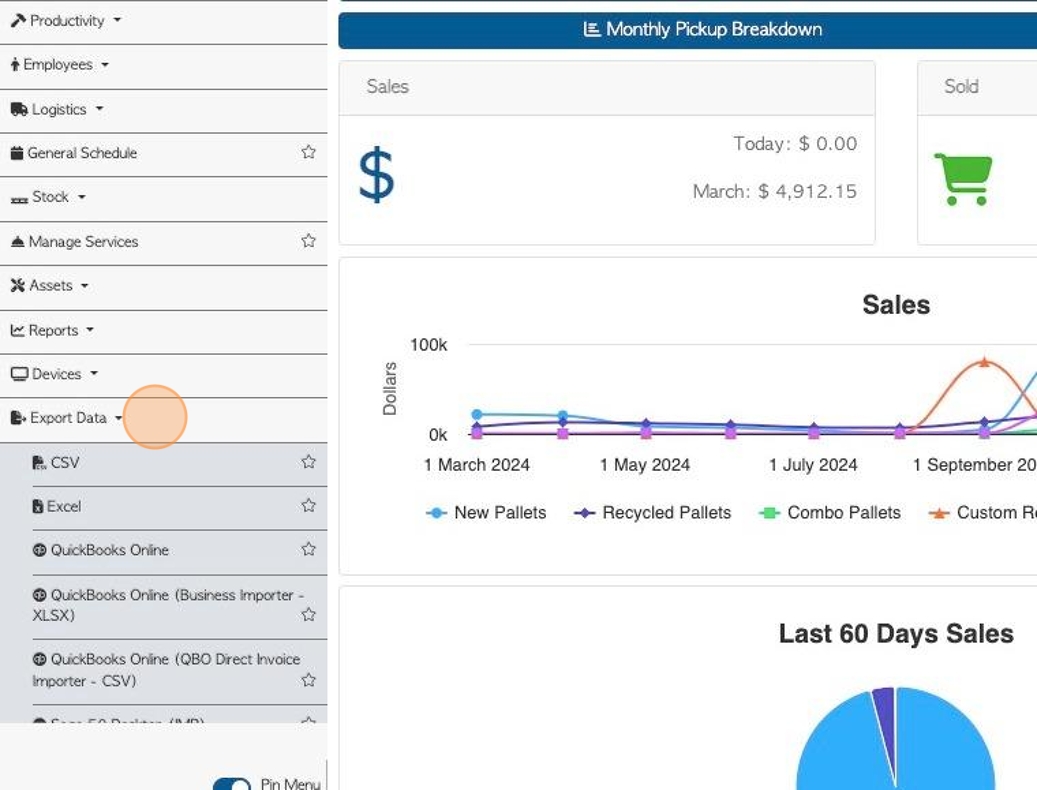Expand the Assets menu
Screen dimensions: 1037x790
pyautogui.click(x=50, y=286)
